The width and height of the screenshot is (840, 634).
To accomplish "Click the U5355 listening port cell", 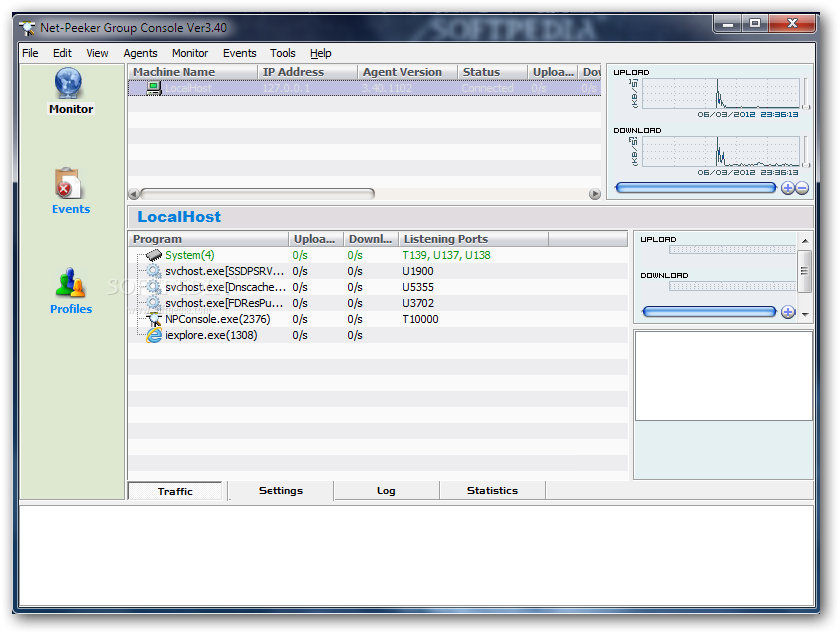I will pos(418,287).
